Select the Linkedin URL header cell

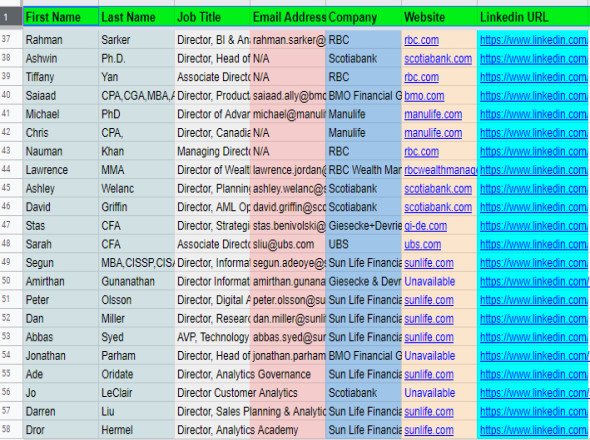[534, 17]
